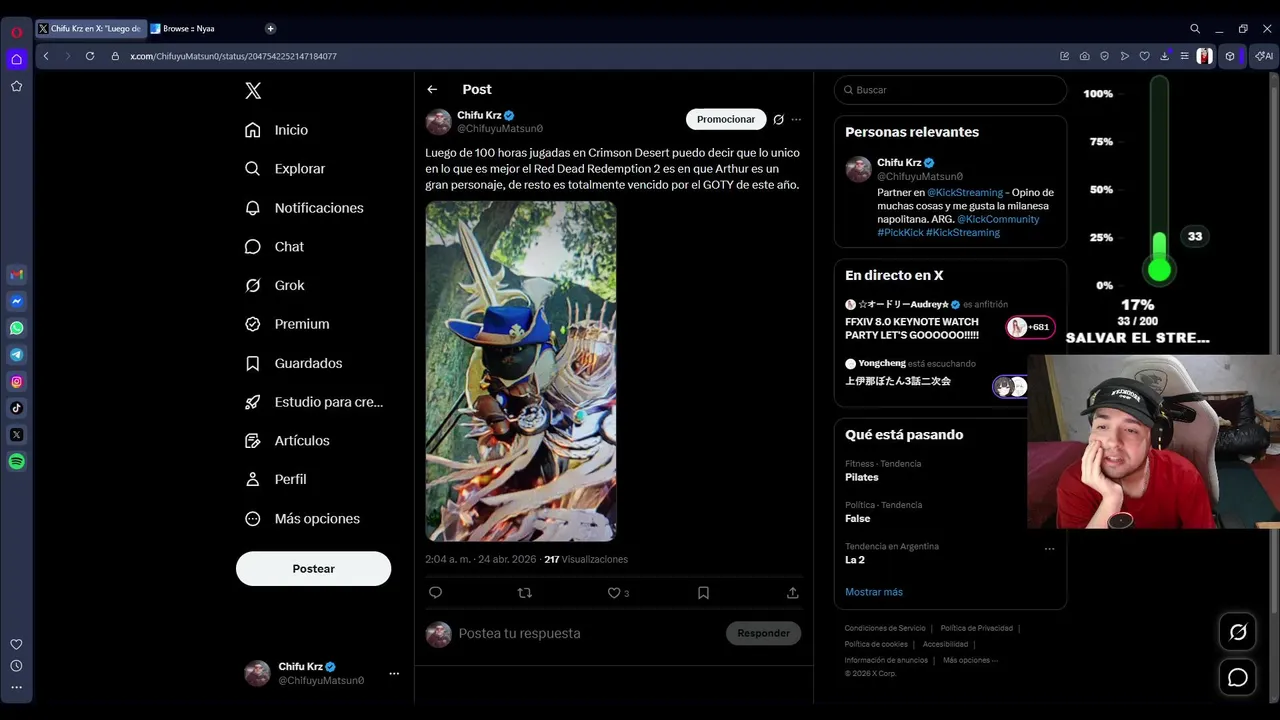Open Notificaciones in navigation
Image resolution: width=1280 pixels, height=720 pixels.
[305, 208]
